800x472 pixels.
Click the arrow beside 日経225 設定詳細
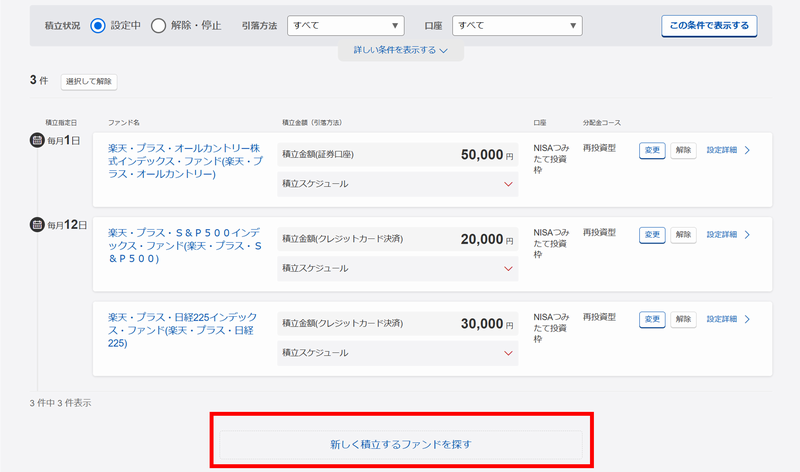point(747,319)
